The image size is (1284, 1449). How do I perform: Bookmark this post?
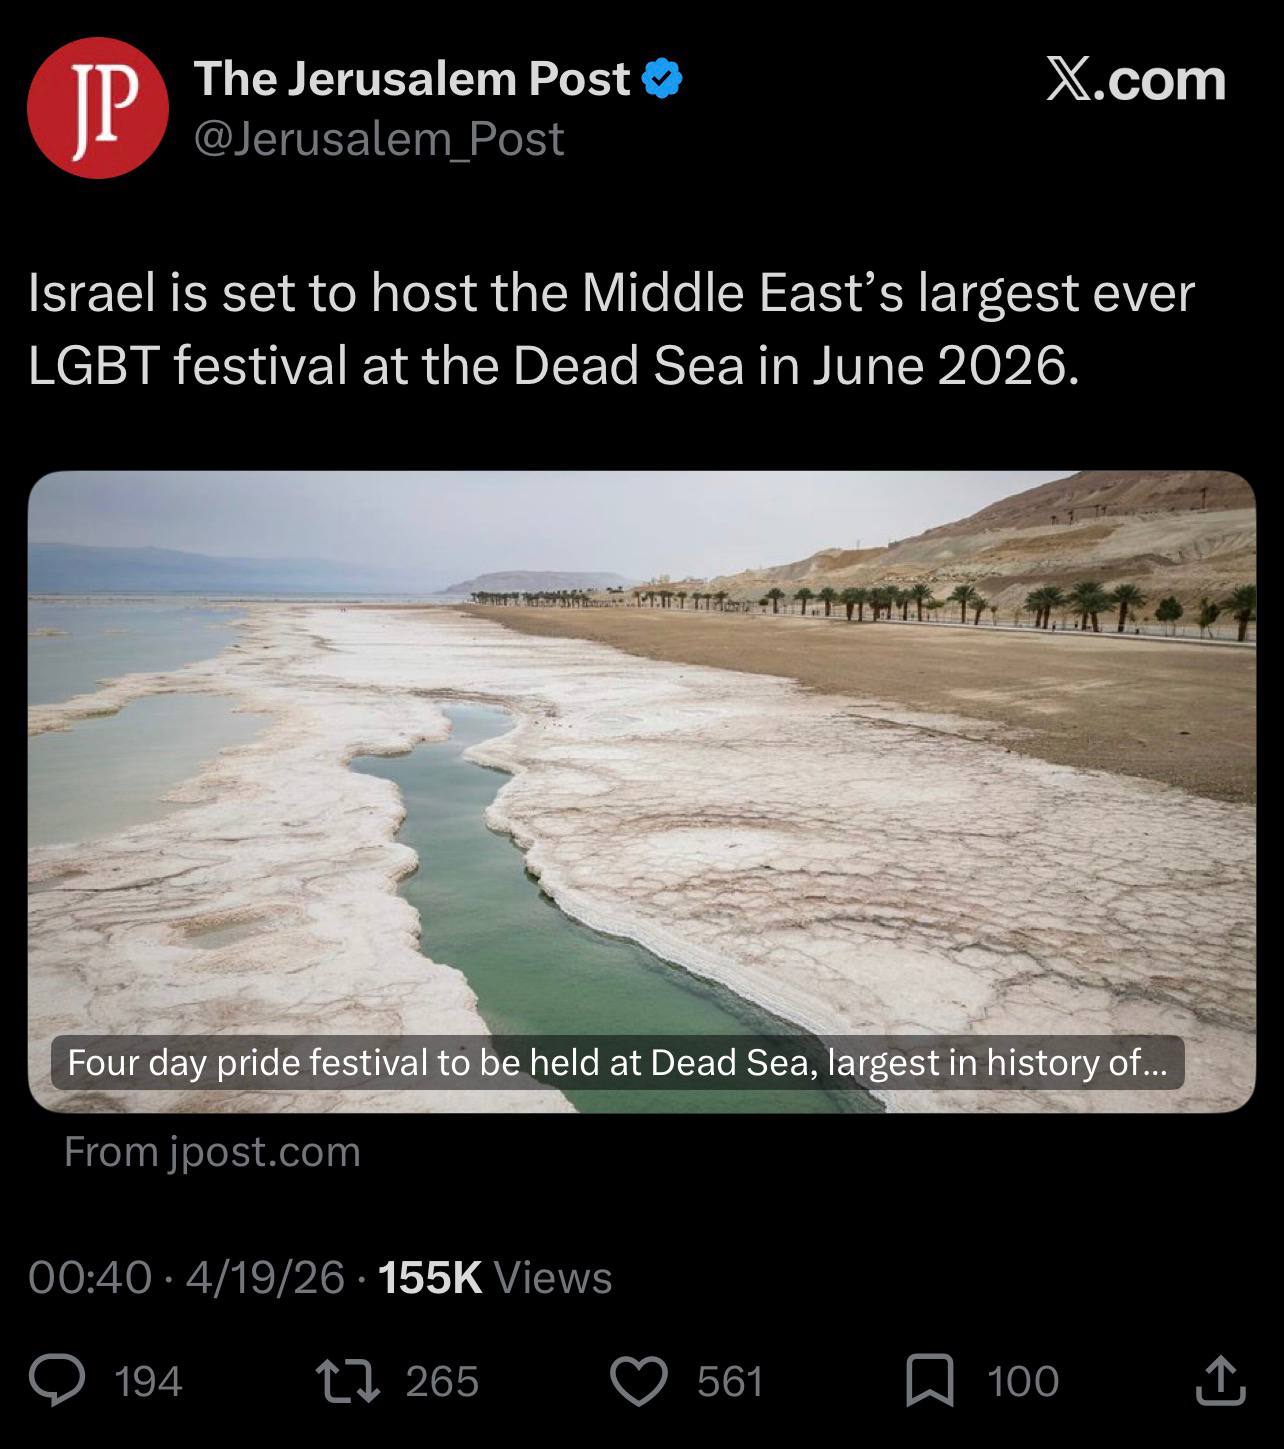[x=929, y=1381]
